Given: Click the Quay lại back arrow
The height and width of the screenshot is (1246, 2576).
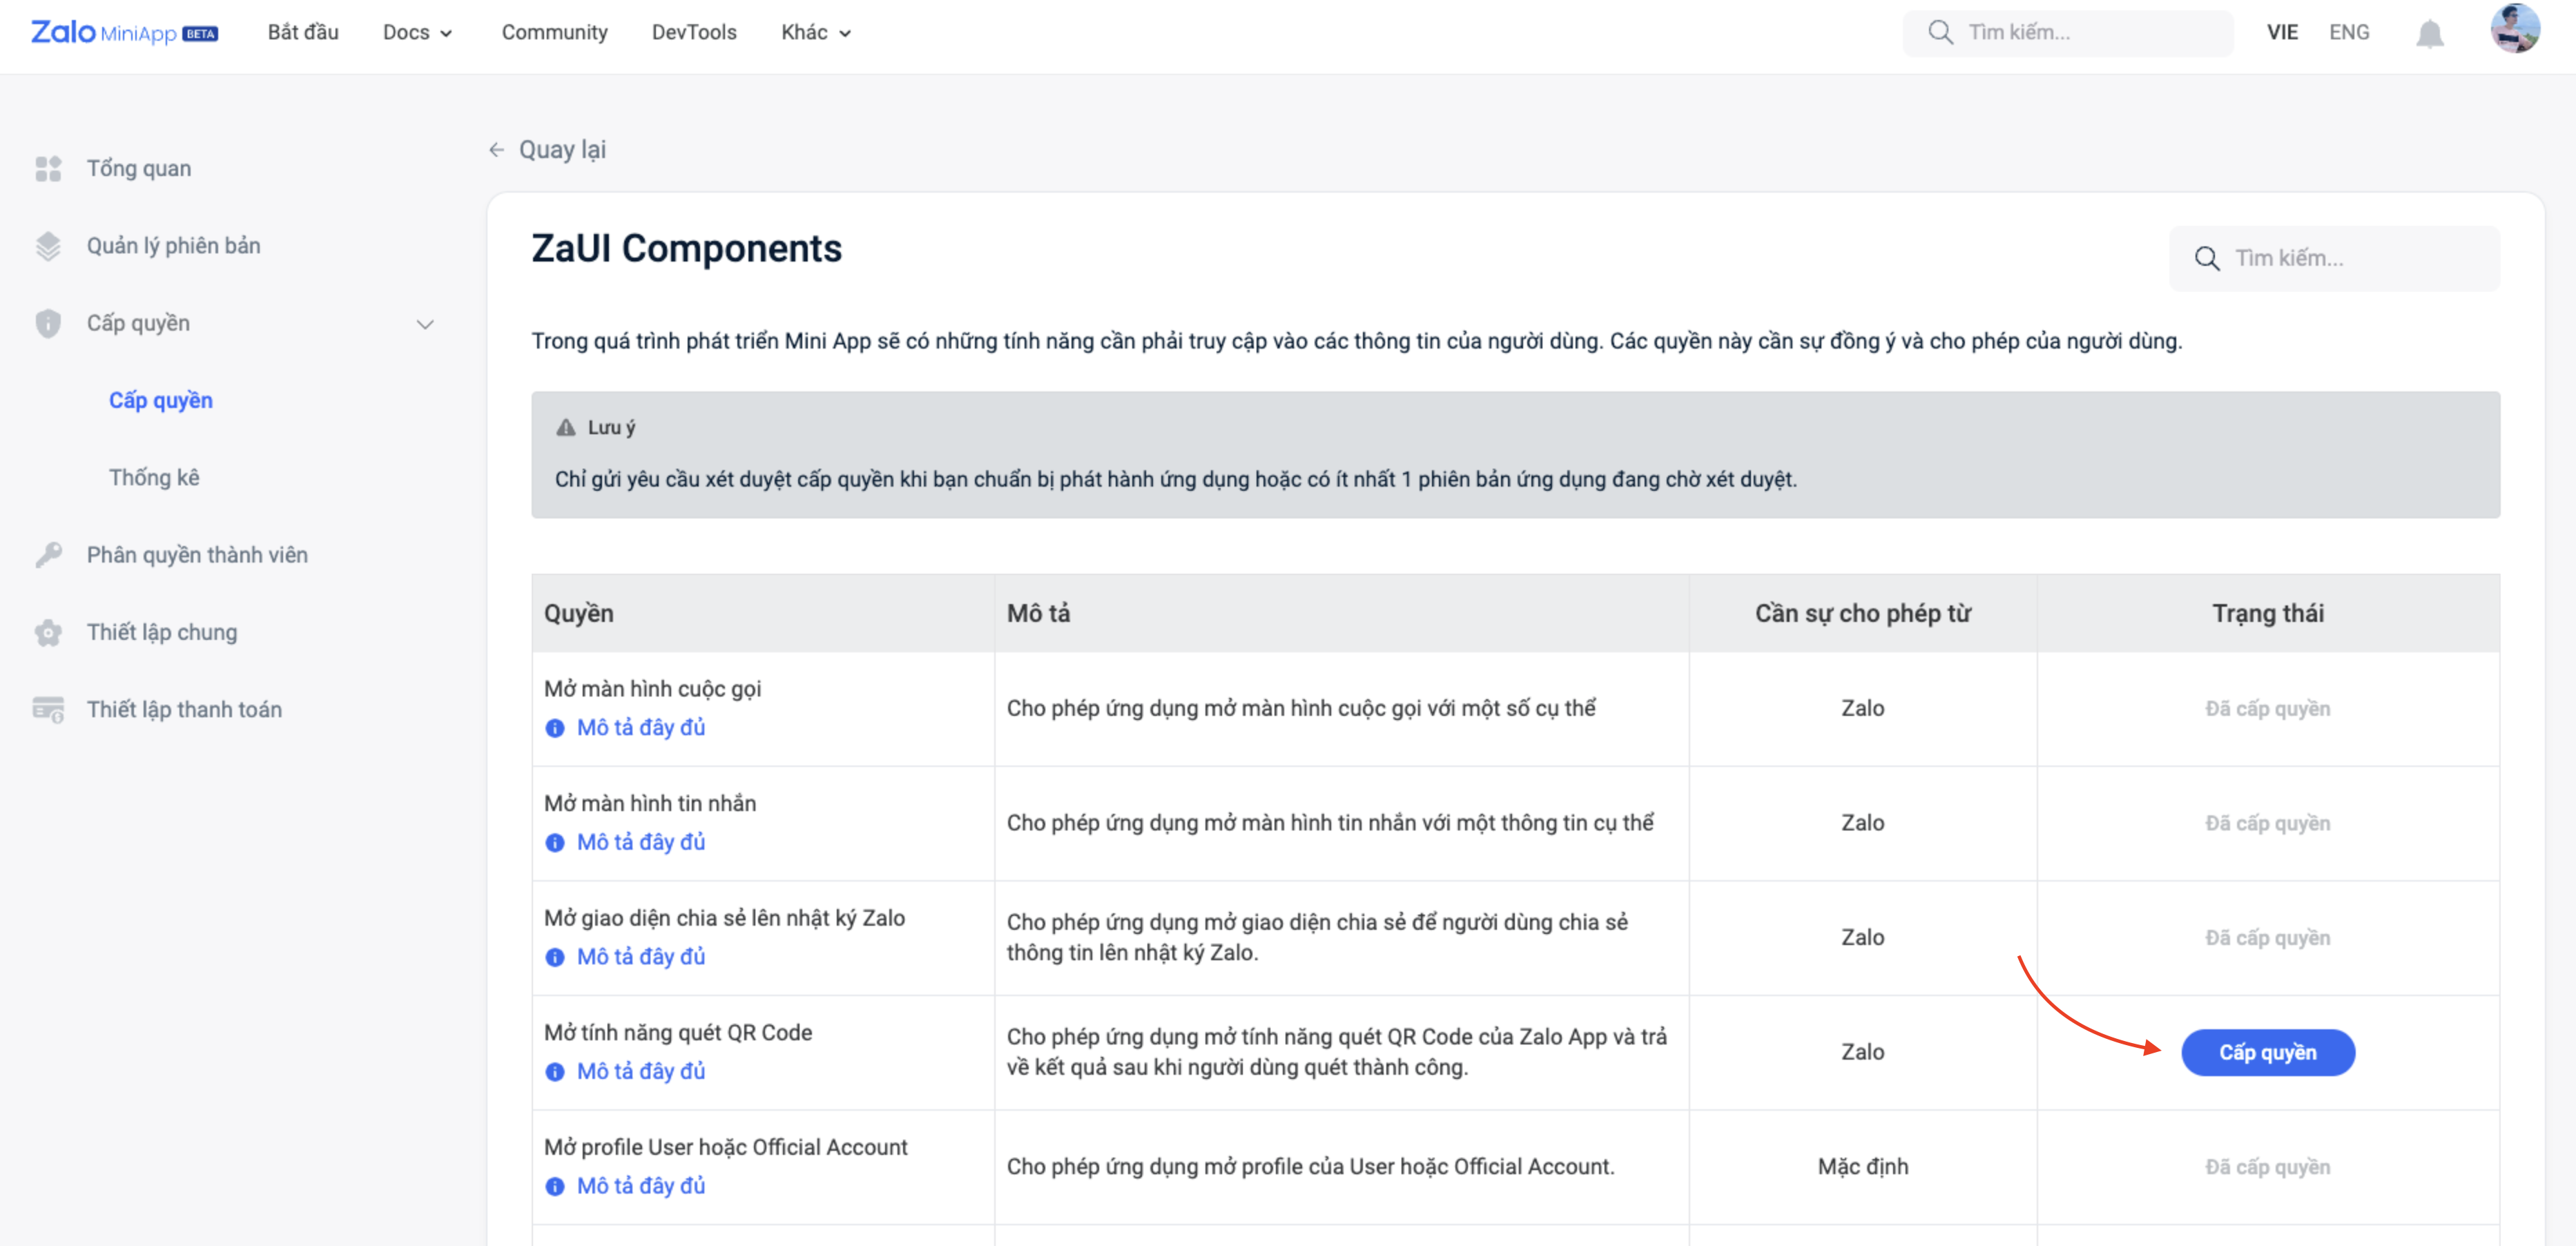Looking at the screenshot, I should (x=496, y=150).
